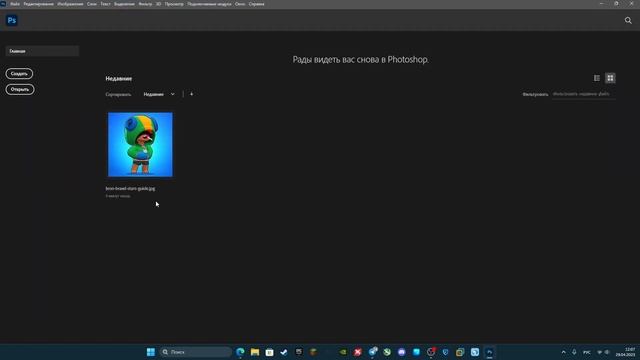
Task: Click the microphone tray icon
Action: (574, 352)
